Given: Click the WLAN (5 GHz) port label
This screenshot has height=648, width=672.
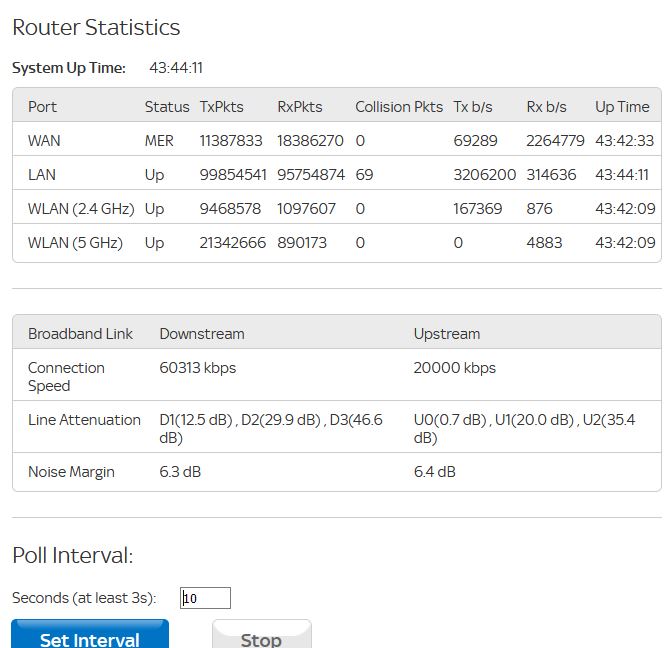Looking at the screenshot, I should (x=75, y=243).
